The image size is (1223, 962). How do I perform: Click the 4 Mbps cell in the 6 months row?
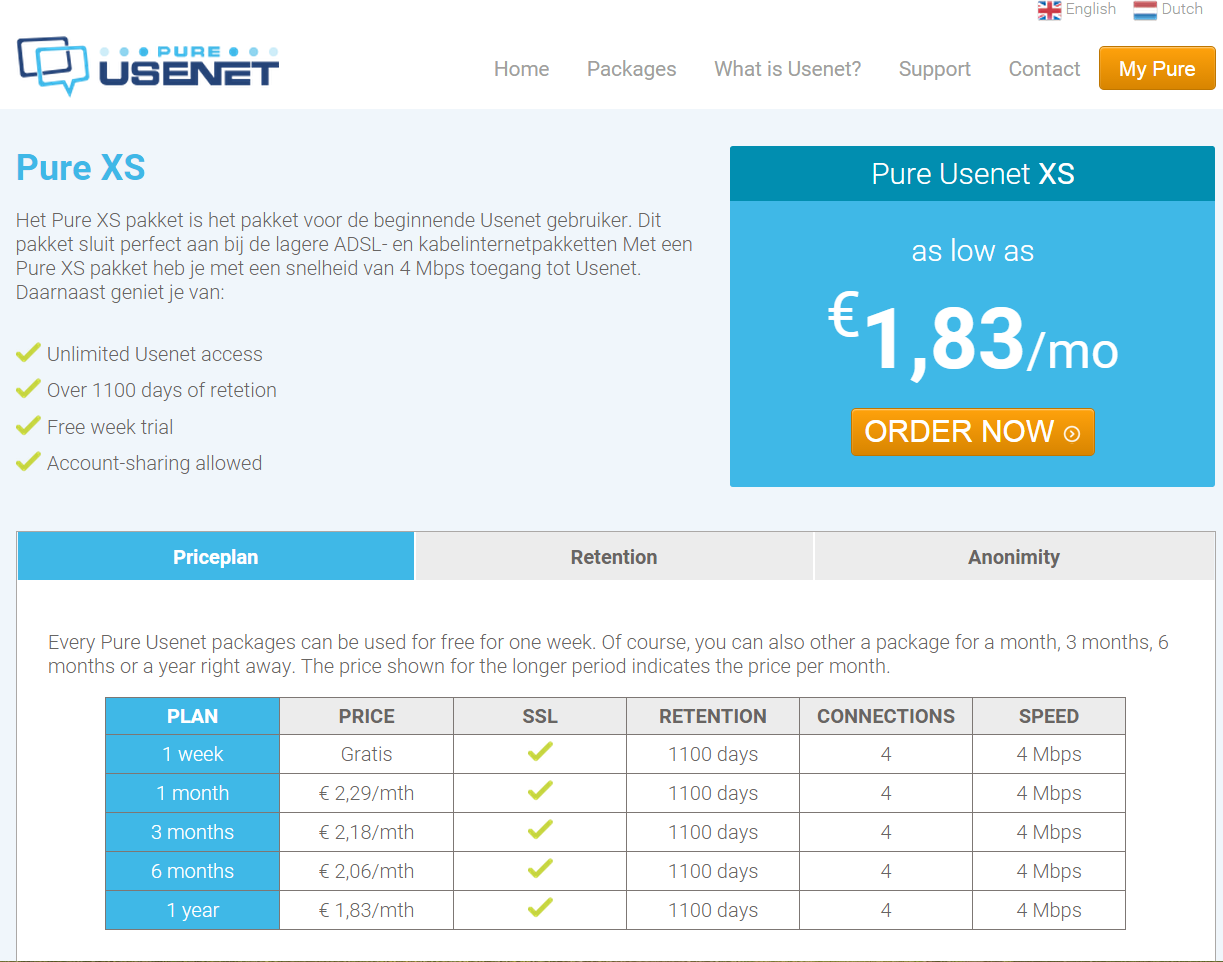[x=1049, y=871]
